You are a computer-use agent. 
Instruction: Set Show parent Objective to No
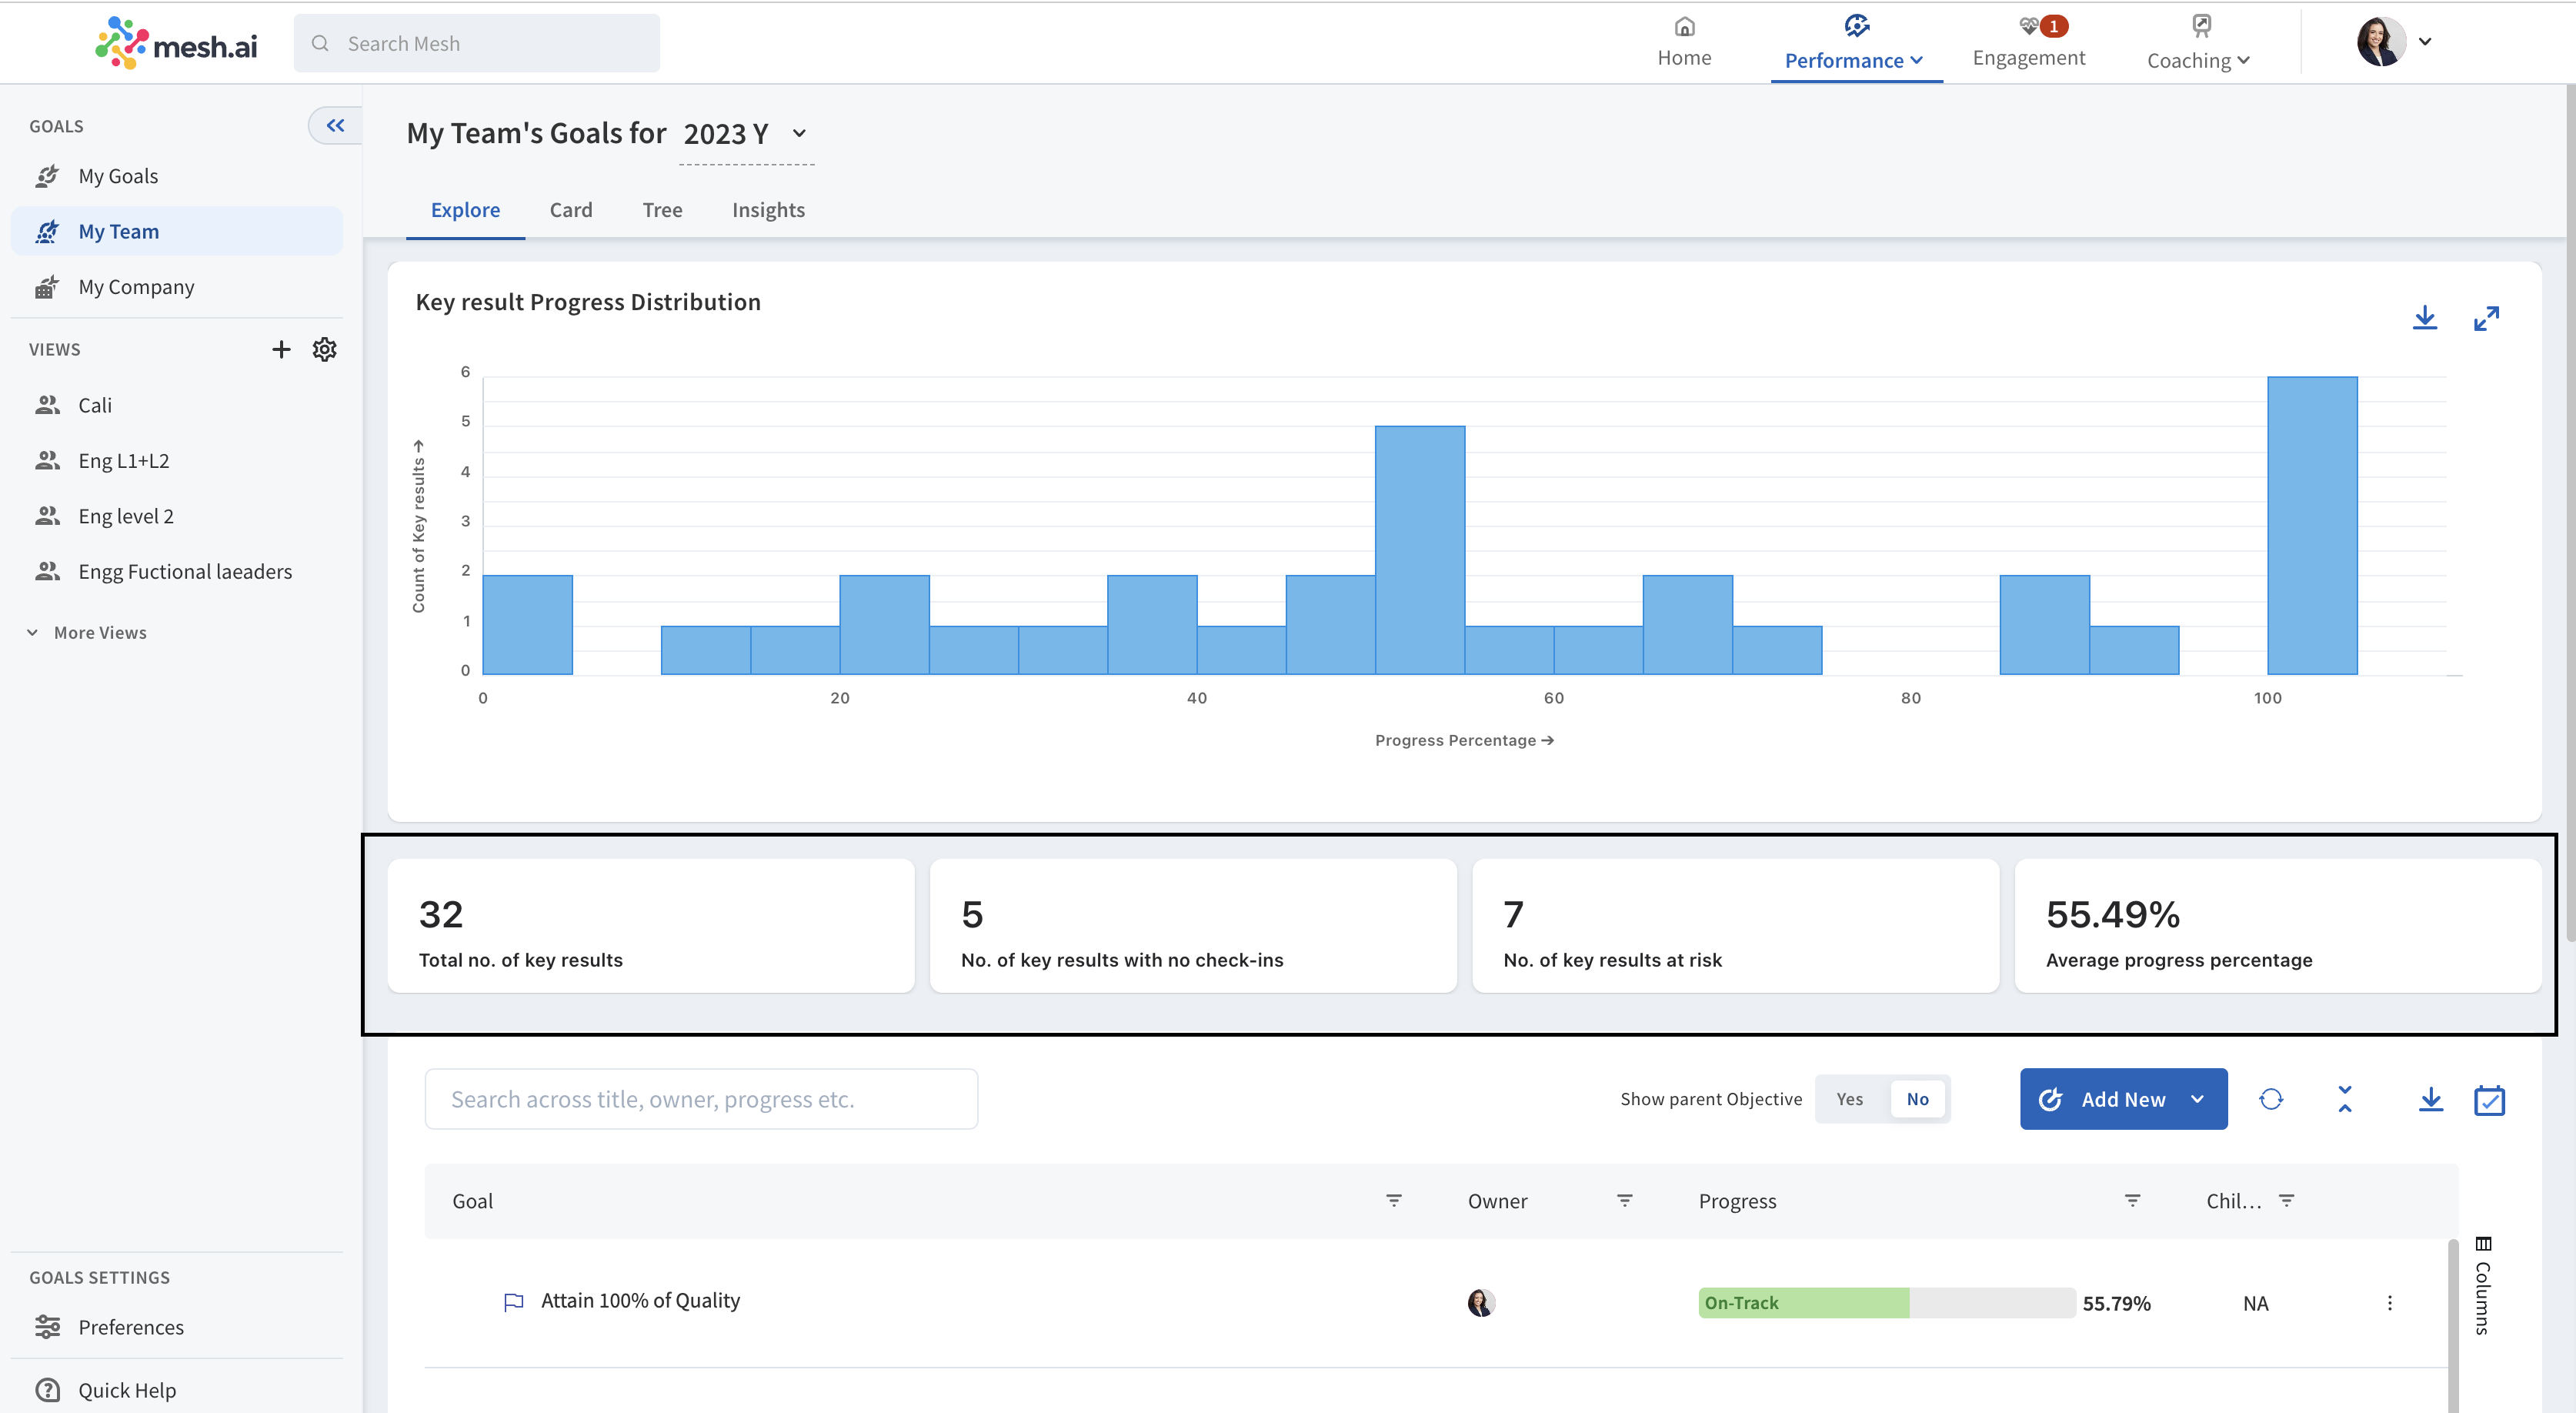(1917, 1099)
